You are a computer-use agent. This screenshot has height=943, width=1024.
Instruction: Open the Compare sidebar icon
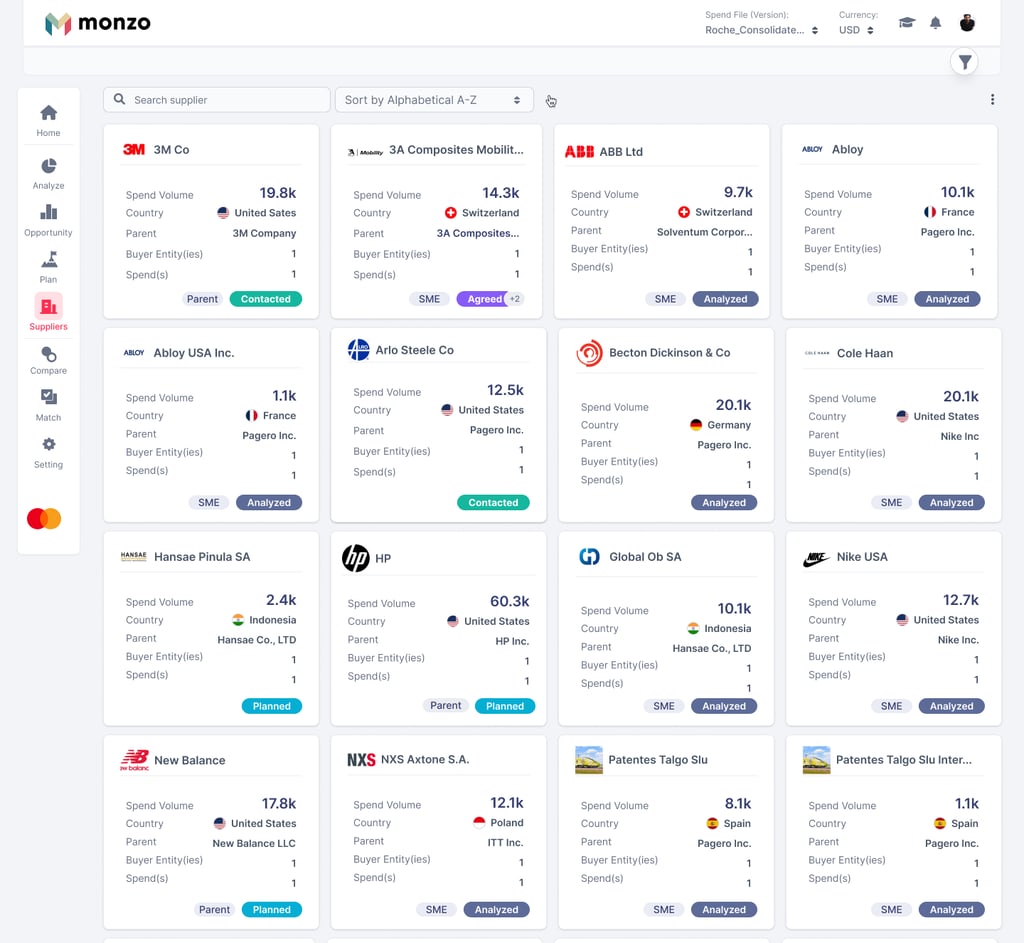tap(48, 355)
